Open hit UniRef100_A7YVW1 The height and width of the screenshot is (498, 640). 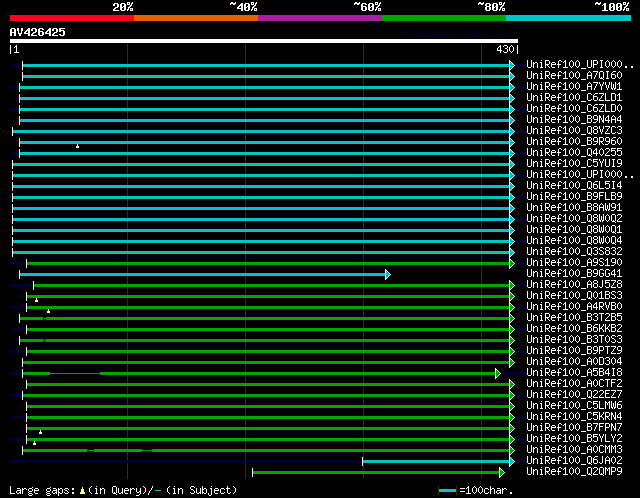point(574,87)
